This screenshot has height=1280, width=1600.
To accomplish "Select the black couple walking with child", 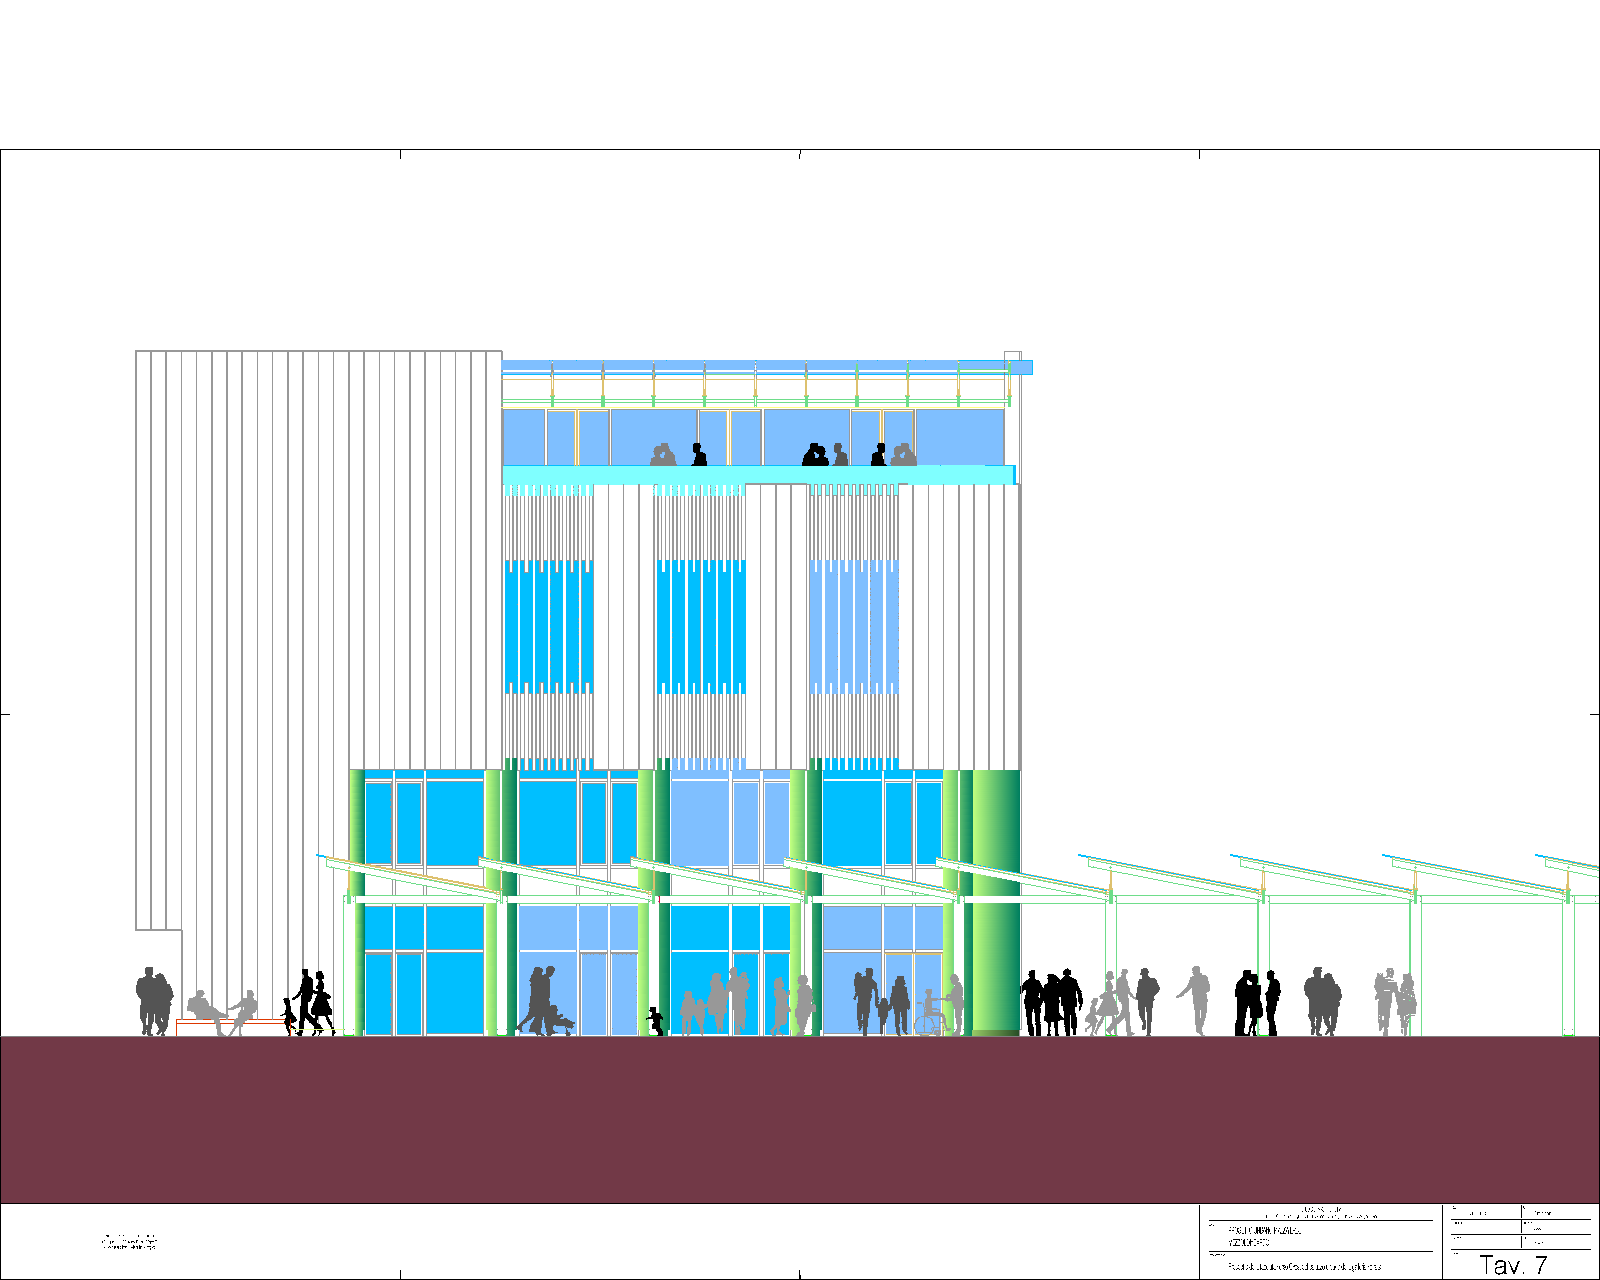I will pyautogui.click(x=310, y=1002).
